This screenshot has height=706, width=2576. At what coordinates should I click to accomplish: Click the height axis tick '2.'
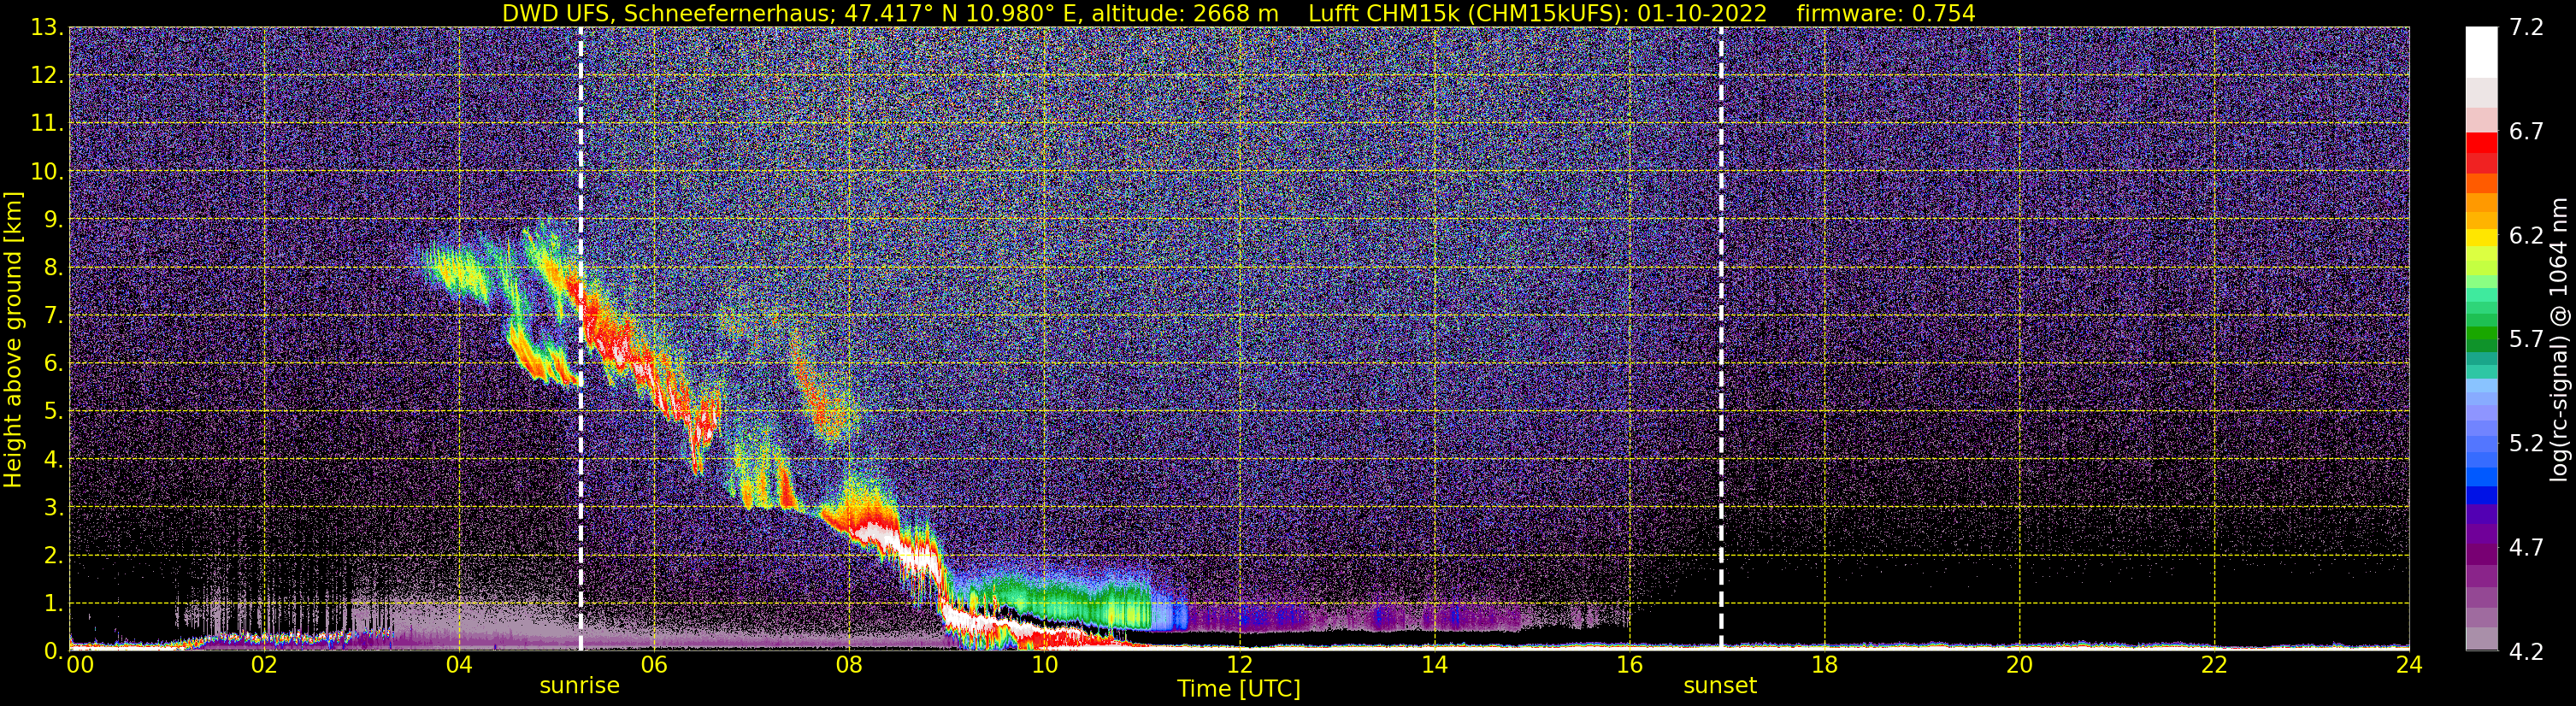tap(54, 556)
